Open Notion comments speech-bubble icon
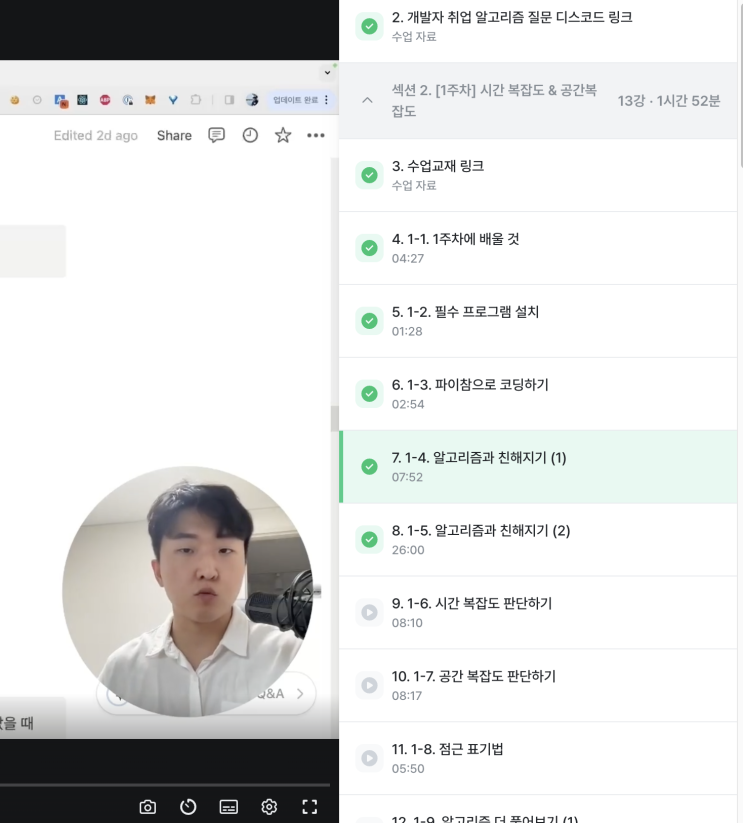The image size is (743, 823). point(216,135)
